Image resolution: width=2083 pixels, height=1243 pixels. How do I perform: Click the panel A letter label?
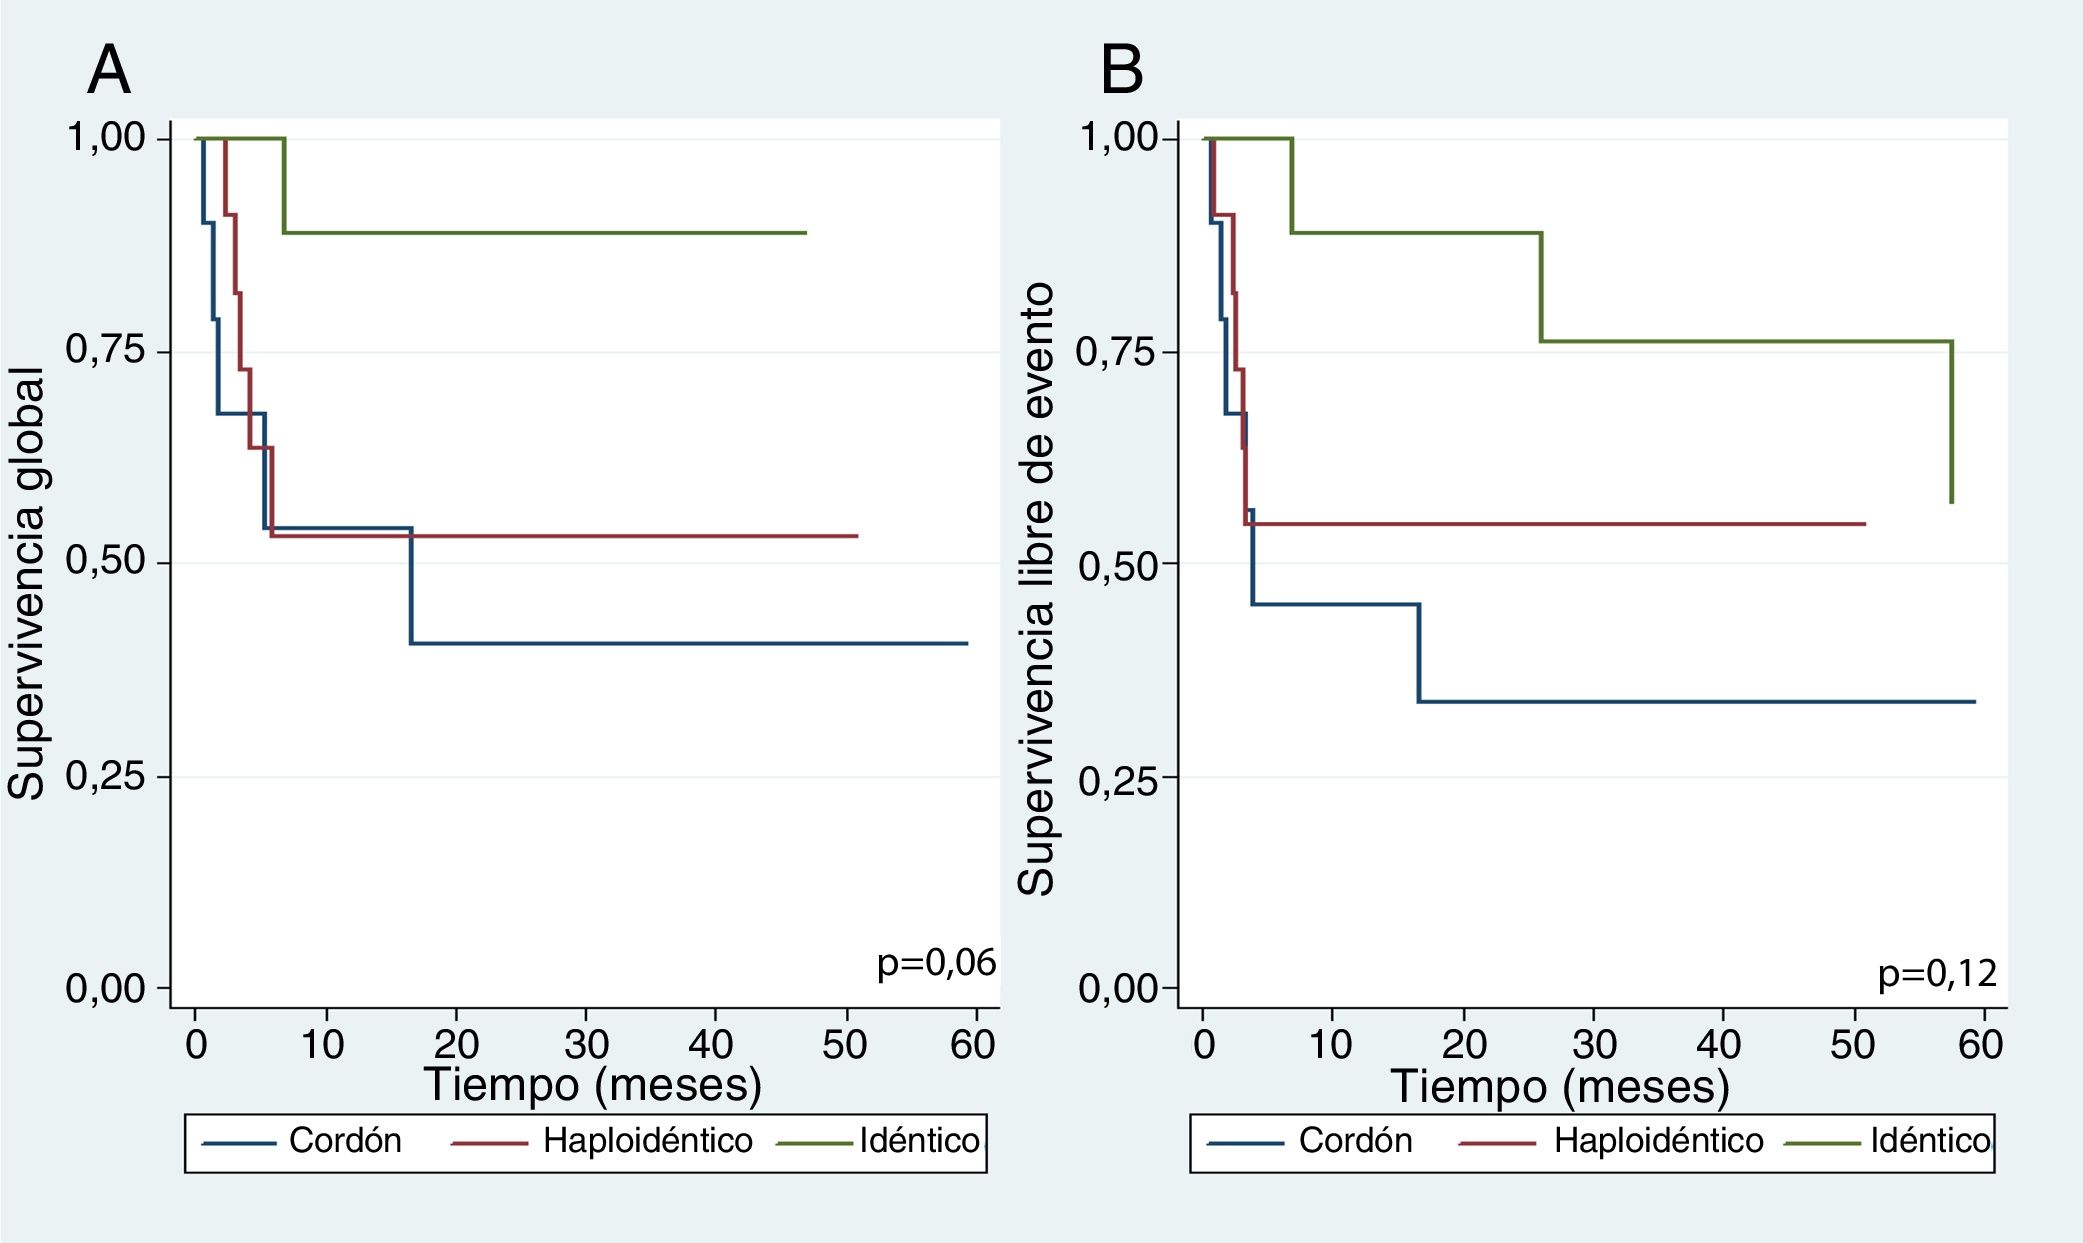pyautogui.click(x=109, y=71)
